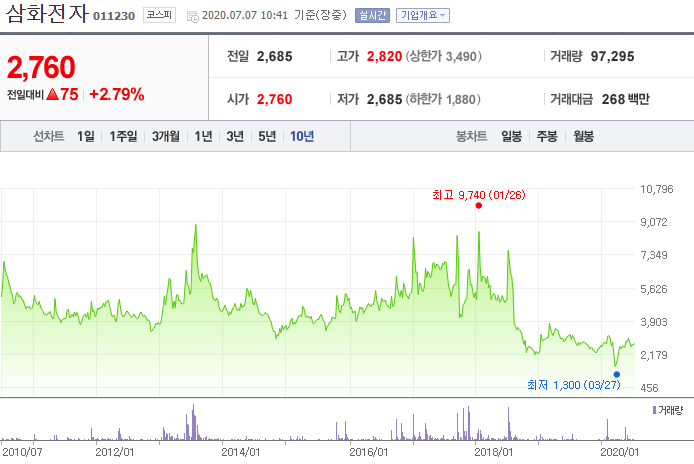
Task: Click the 2018/01 x-axis label
Action: pyautogui.click(x=494, y=452)
